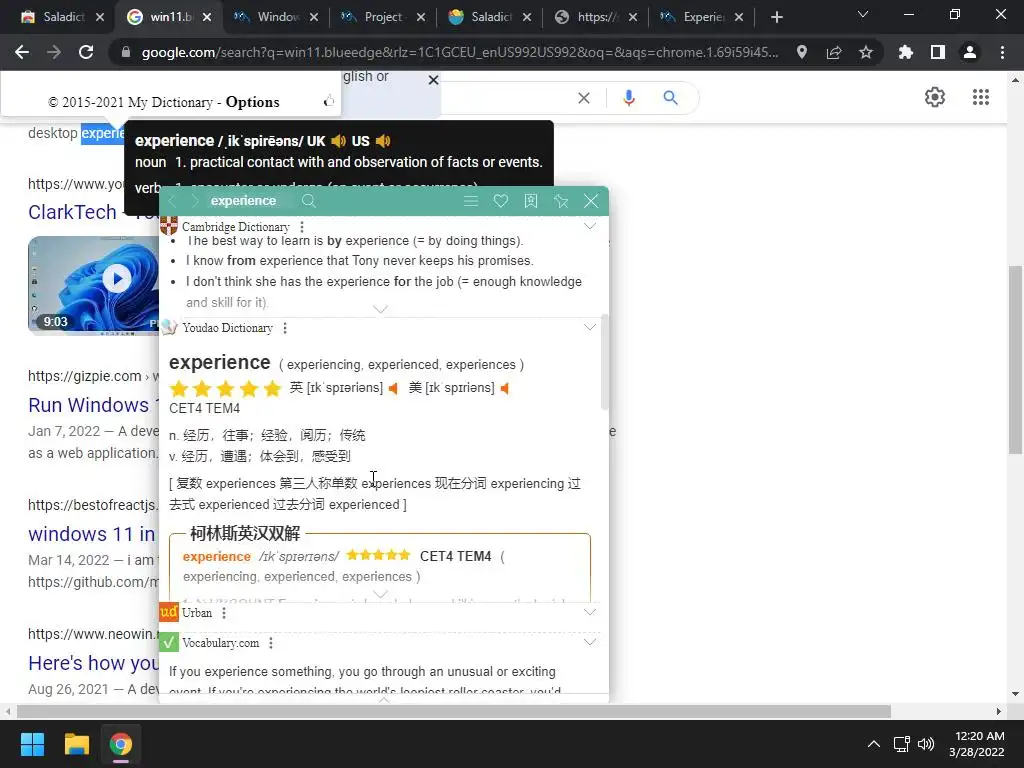Open Chrome's three-dot menu
1024x768 pixels.
1002,52
